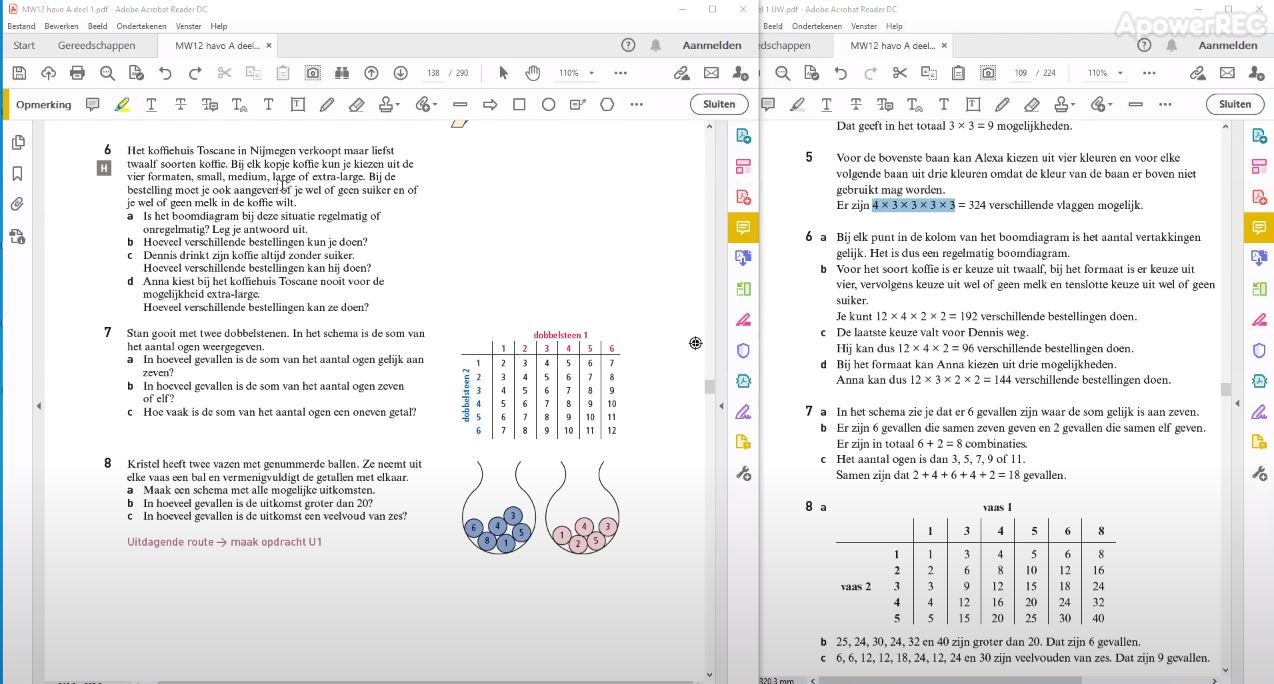This screenshot has width=1274, height=684.
Task: Choose the arrow shape tool in left window
Action: coord(490,104)
